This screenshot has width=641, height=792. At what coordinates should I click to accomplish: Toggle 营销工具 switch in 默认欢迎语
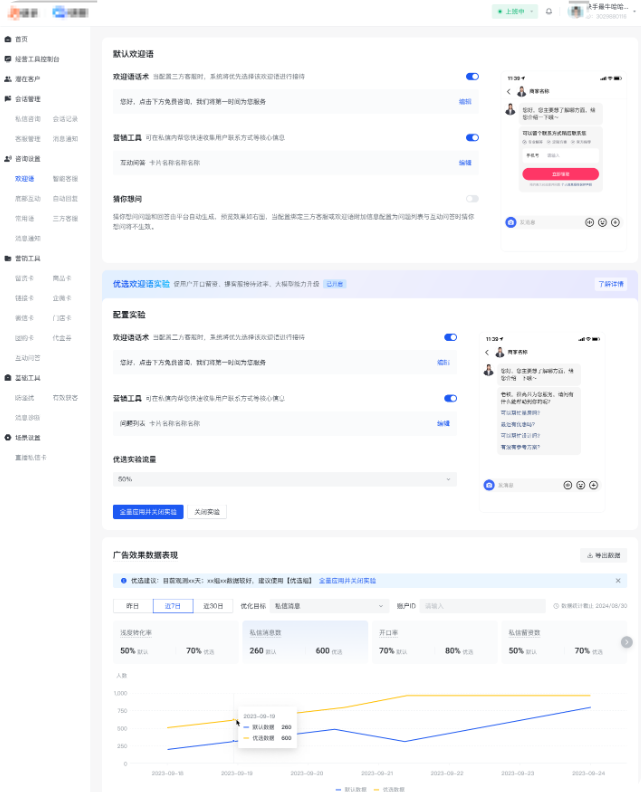pos(472,137)
